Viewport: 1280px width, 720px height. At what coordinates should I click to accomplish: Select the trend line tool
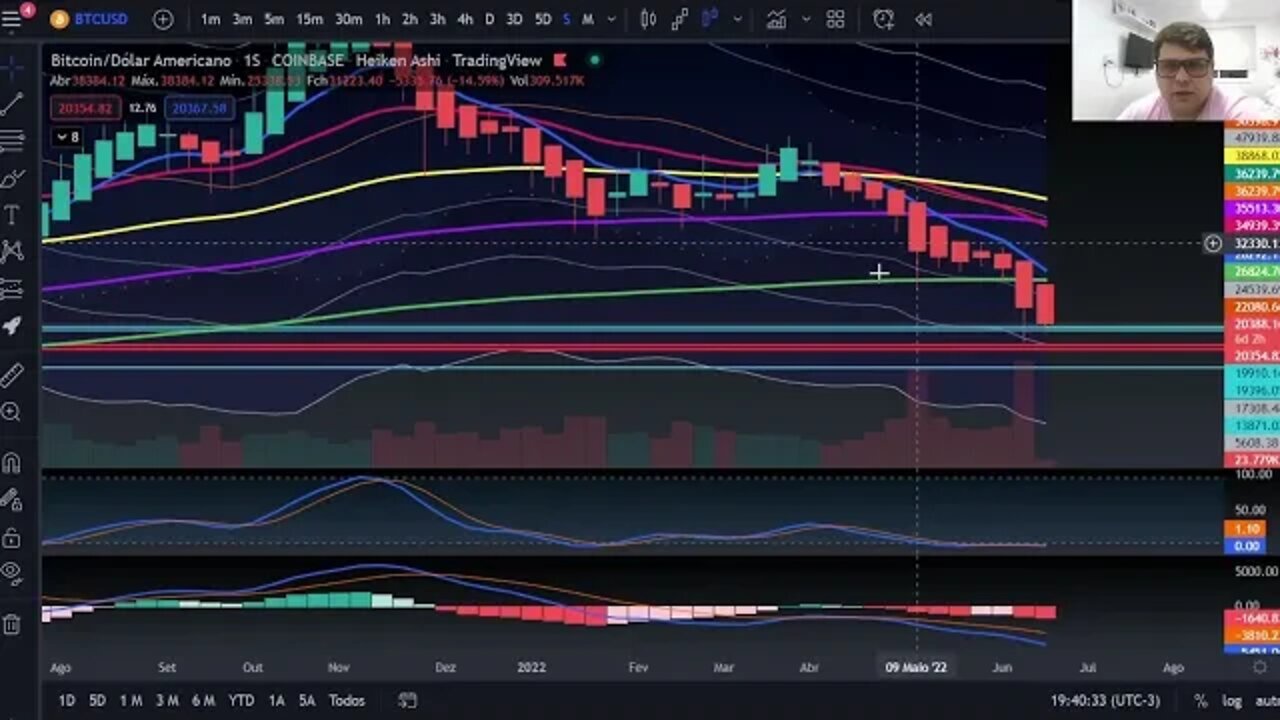pos(12,103)
